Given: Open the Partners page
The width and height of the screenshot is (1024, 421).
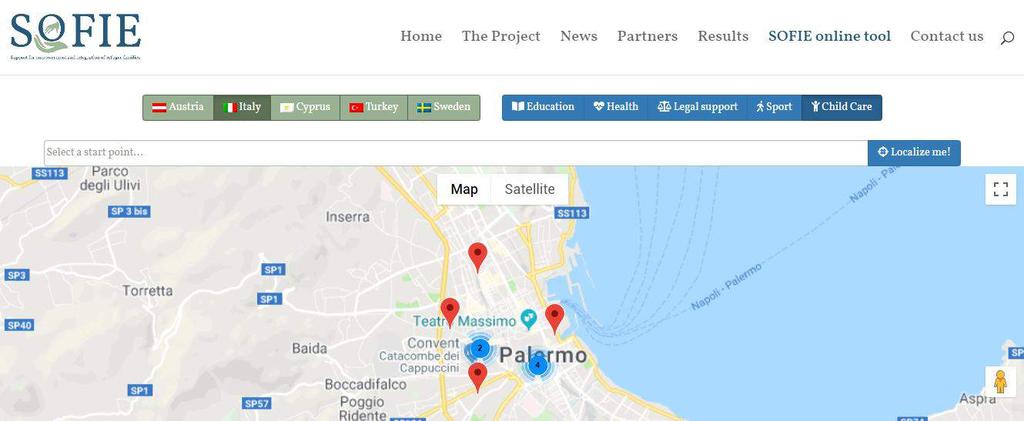Looking at the screenshot, I should pos(647,37).
